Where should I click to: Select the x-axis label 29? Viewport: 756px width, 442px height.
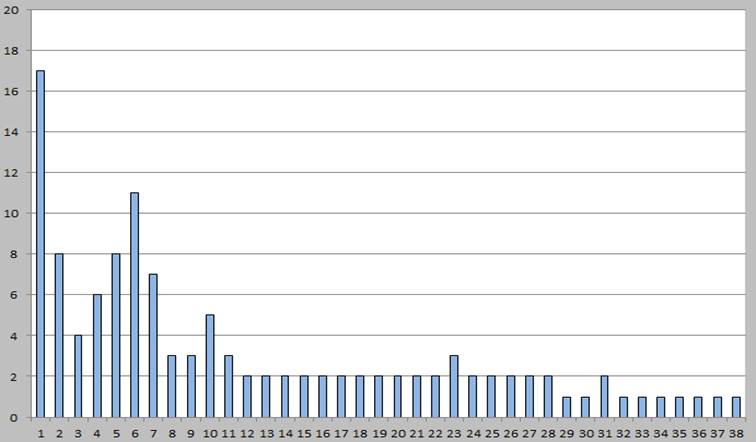pos(567,432)
